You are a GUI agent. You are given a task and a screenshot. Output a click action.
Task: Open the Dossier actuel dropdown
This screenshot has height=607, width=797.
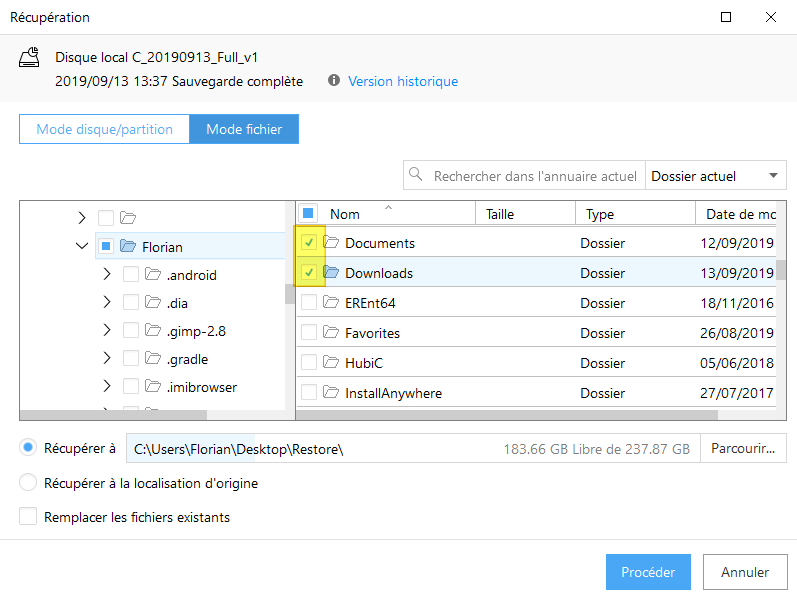[x=715, y=176]
